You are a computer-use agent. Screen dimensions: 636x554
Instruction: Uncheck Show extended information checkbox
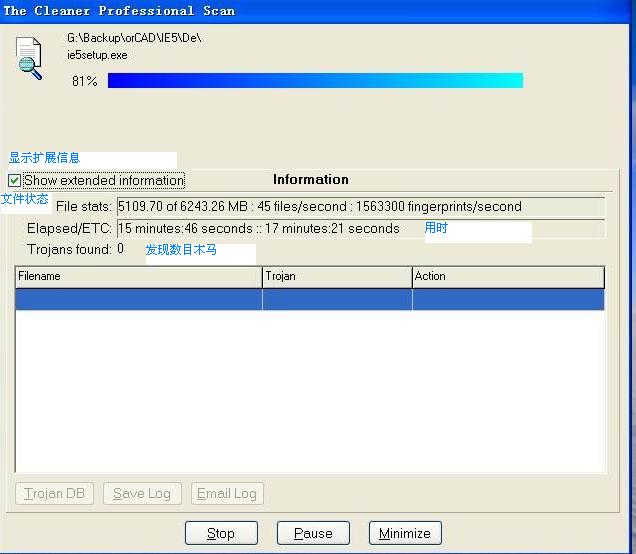(15, 180)
